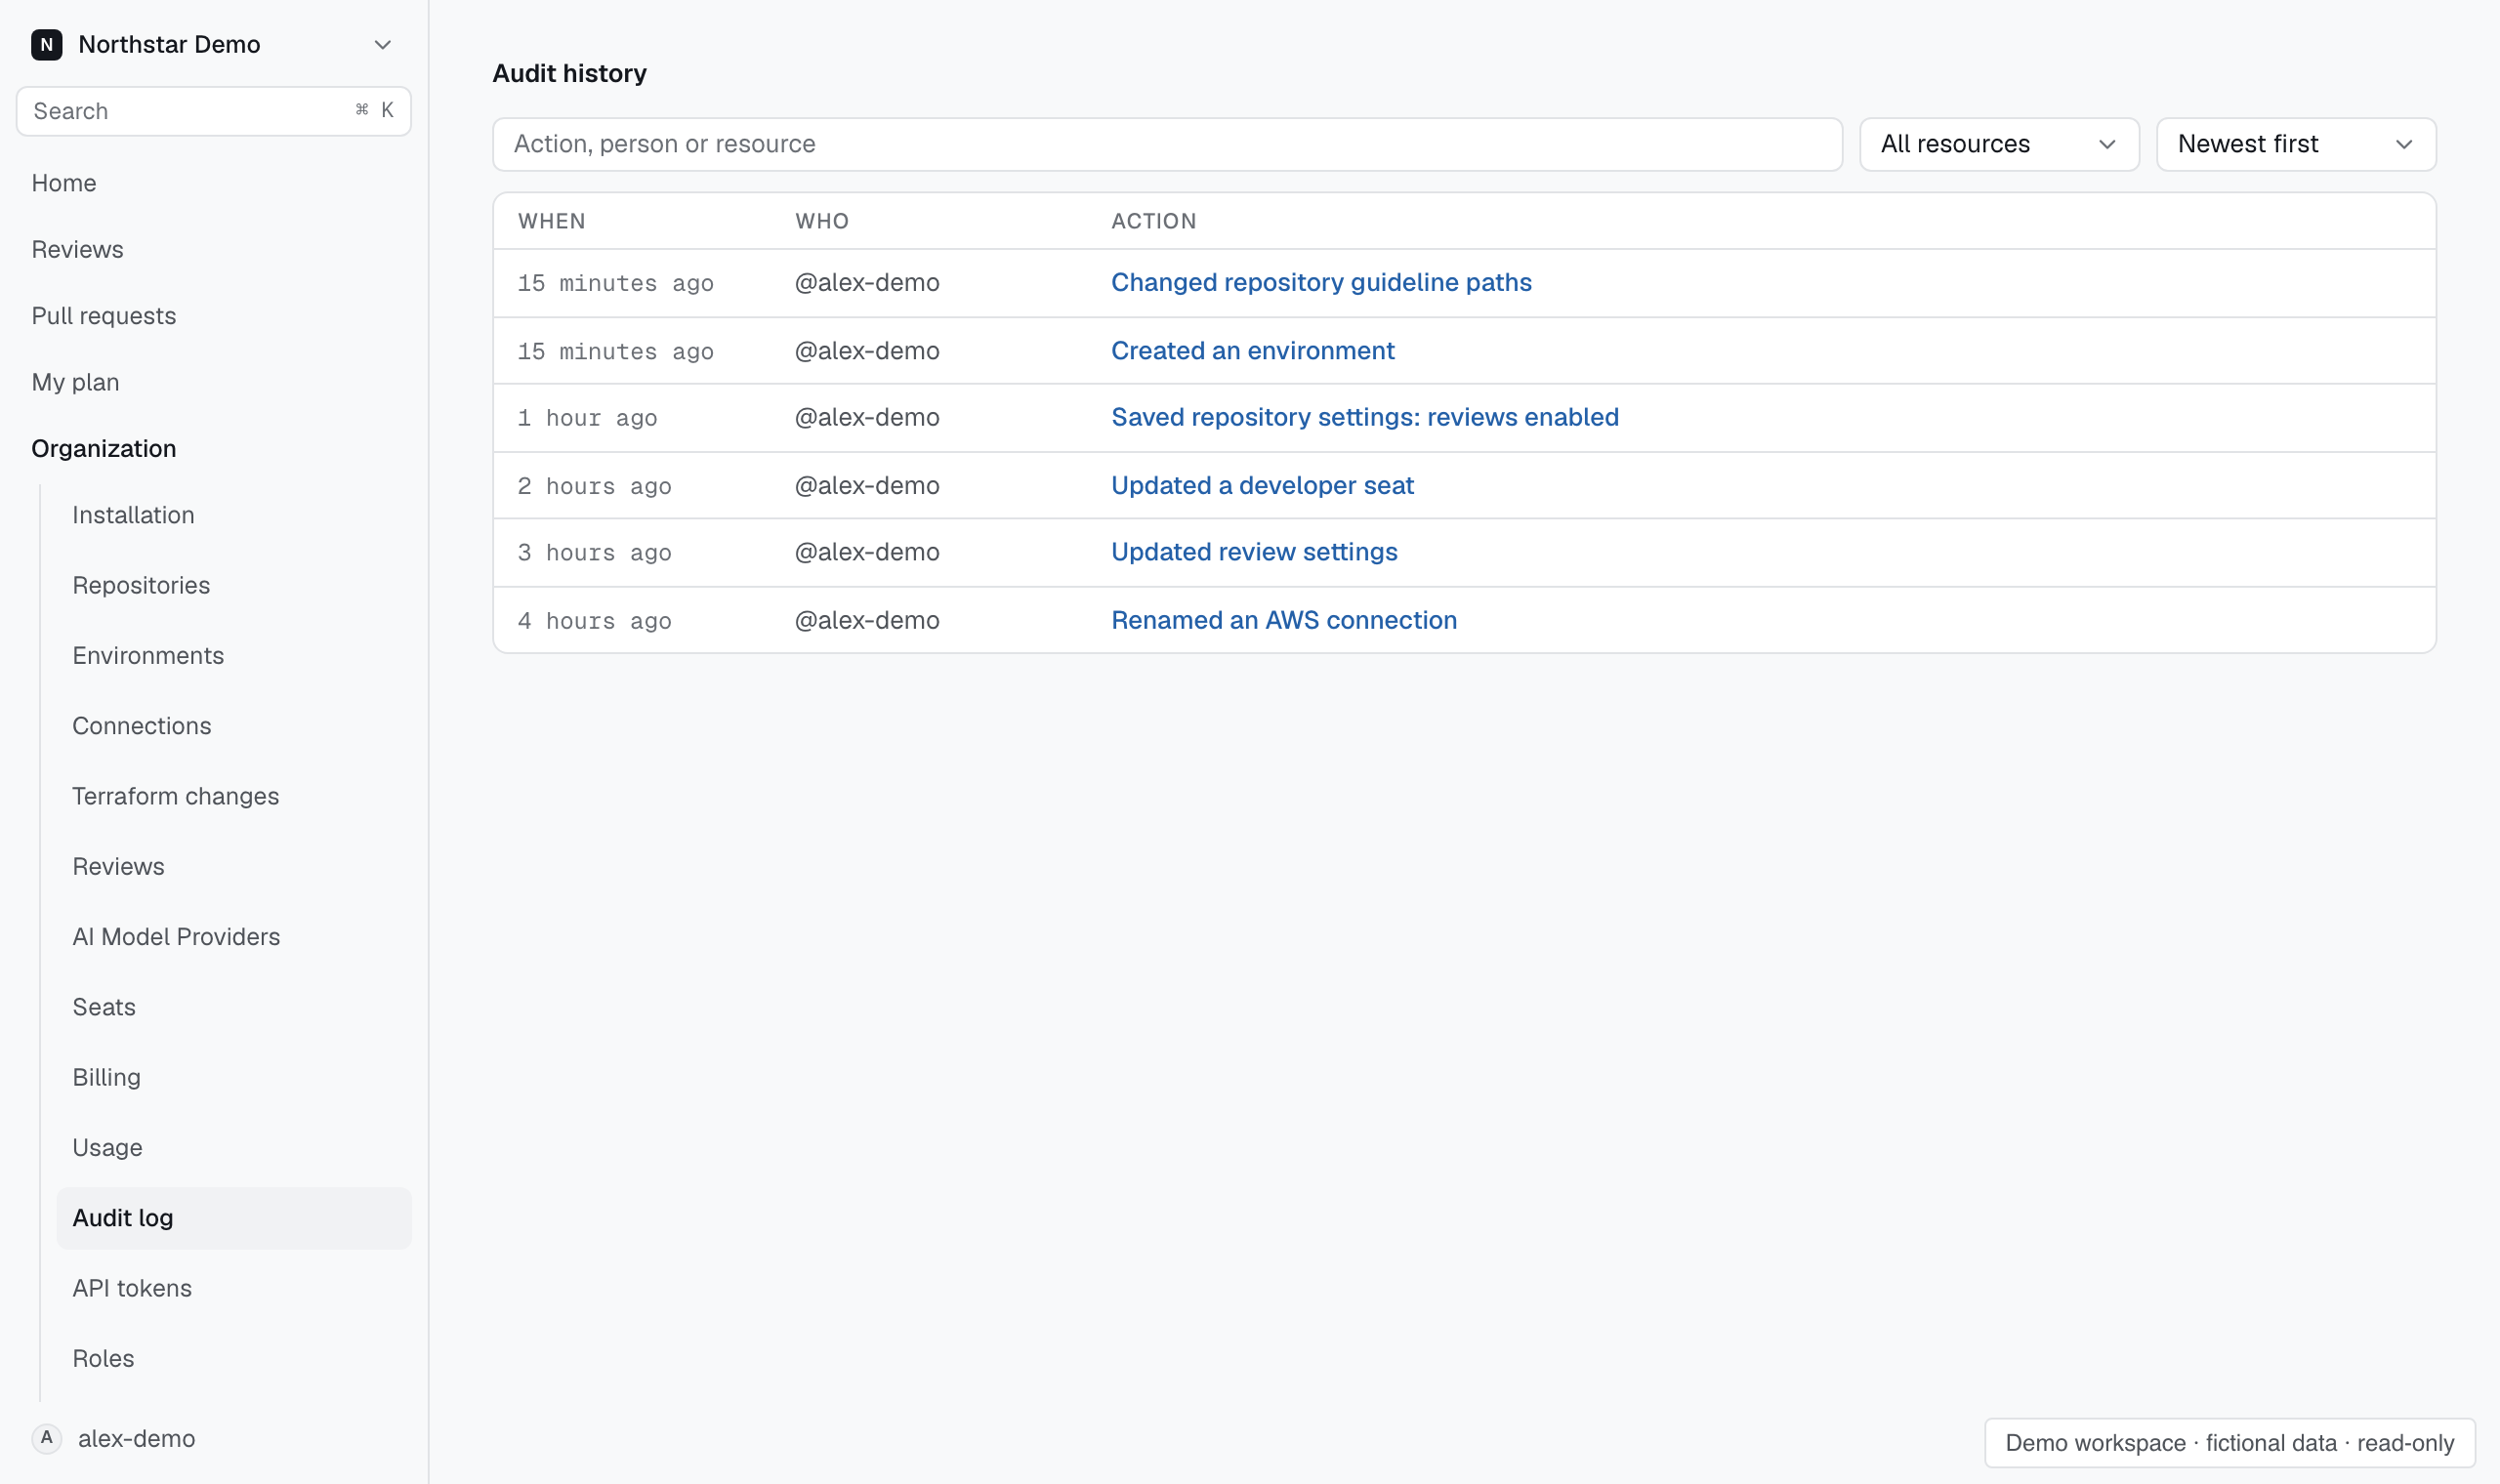Open the Updated a developer seat entry
This screenshot has width=2500, height=1484.
pos(1262,485)
